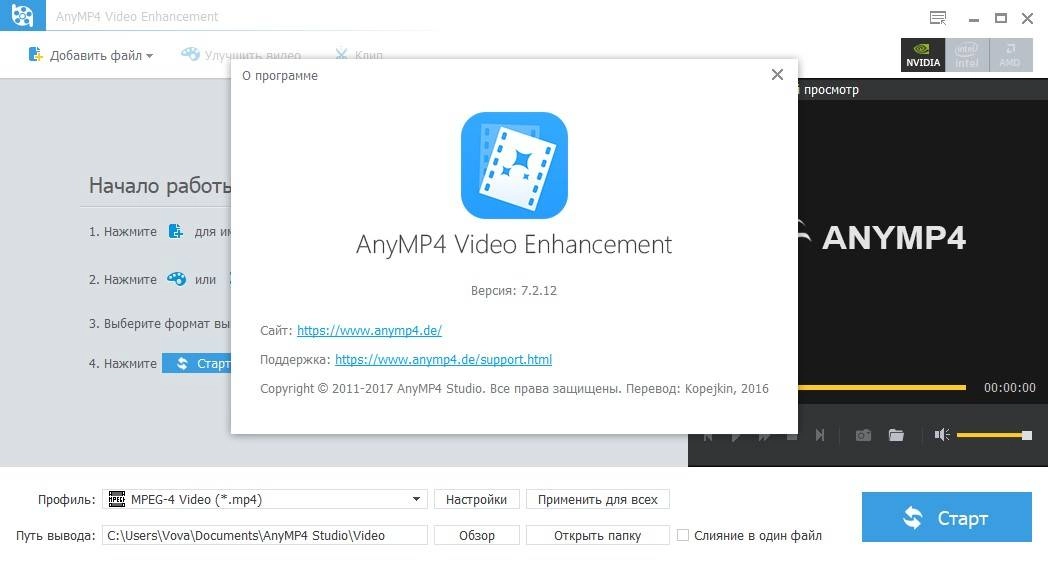Image resolution: width=1048 pixels, height=572 pixels.
Task: Open the Профиль format dropdown
Action: coord(265,499)
